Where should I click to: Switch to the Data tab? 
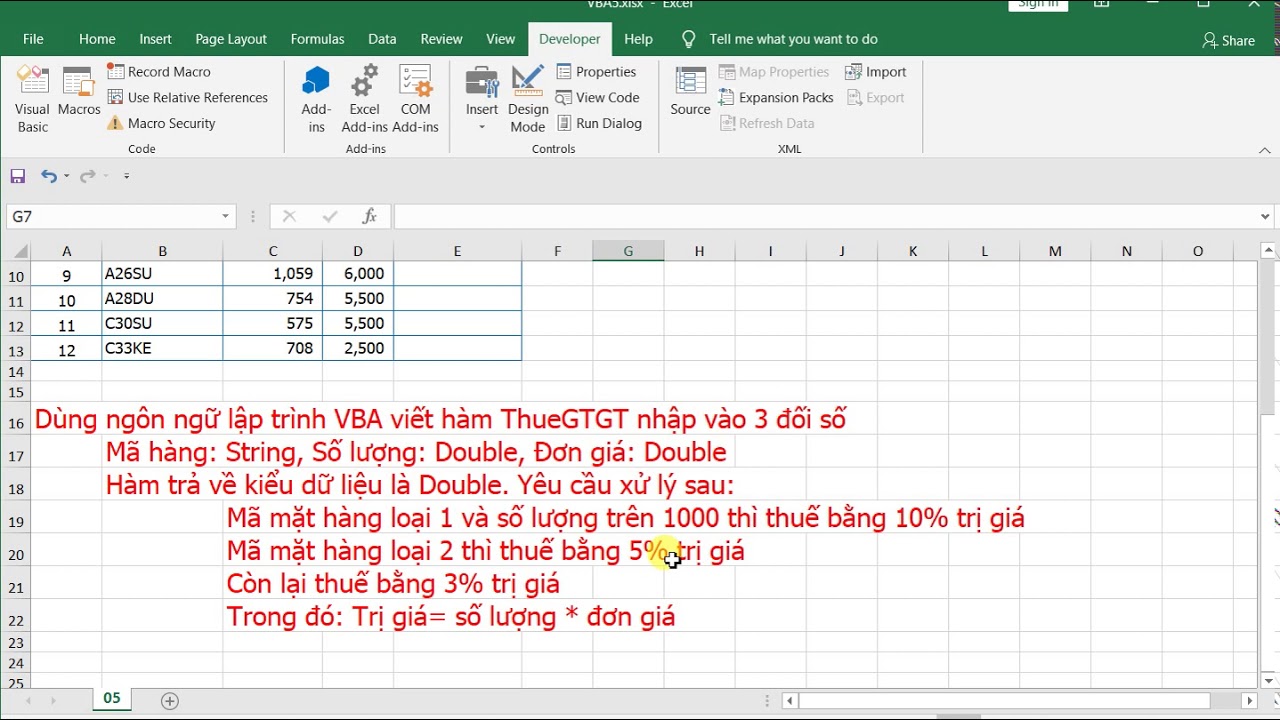click(x=382, y=39)
